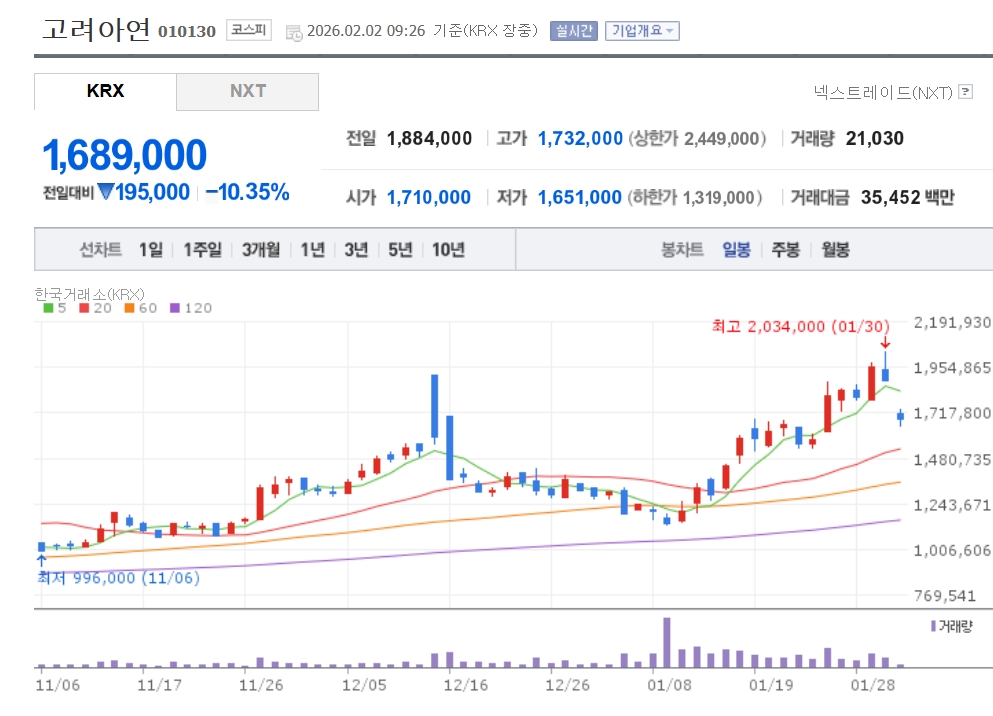
Task: Show the 주봉 weekly candlestick chart
Action: [785, 250]
